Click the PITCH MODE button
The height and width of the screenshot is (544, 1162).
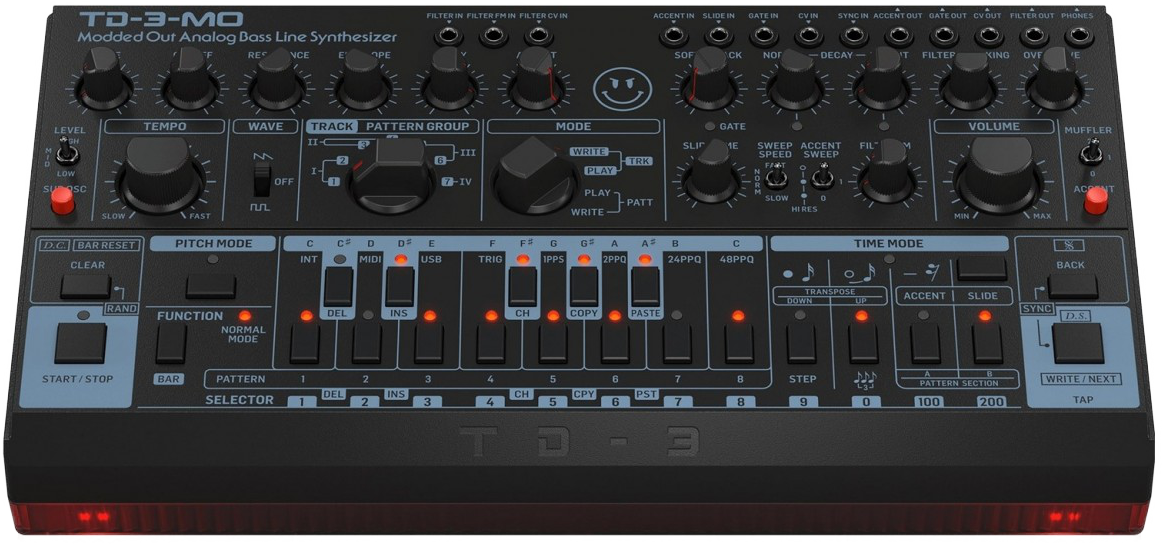(x=210, y=287)
